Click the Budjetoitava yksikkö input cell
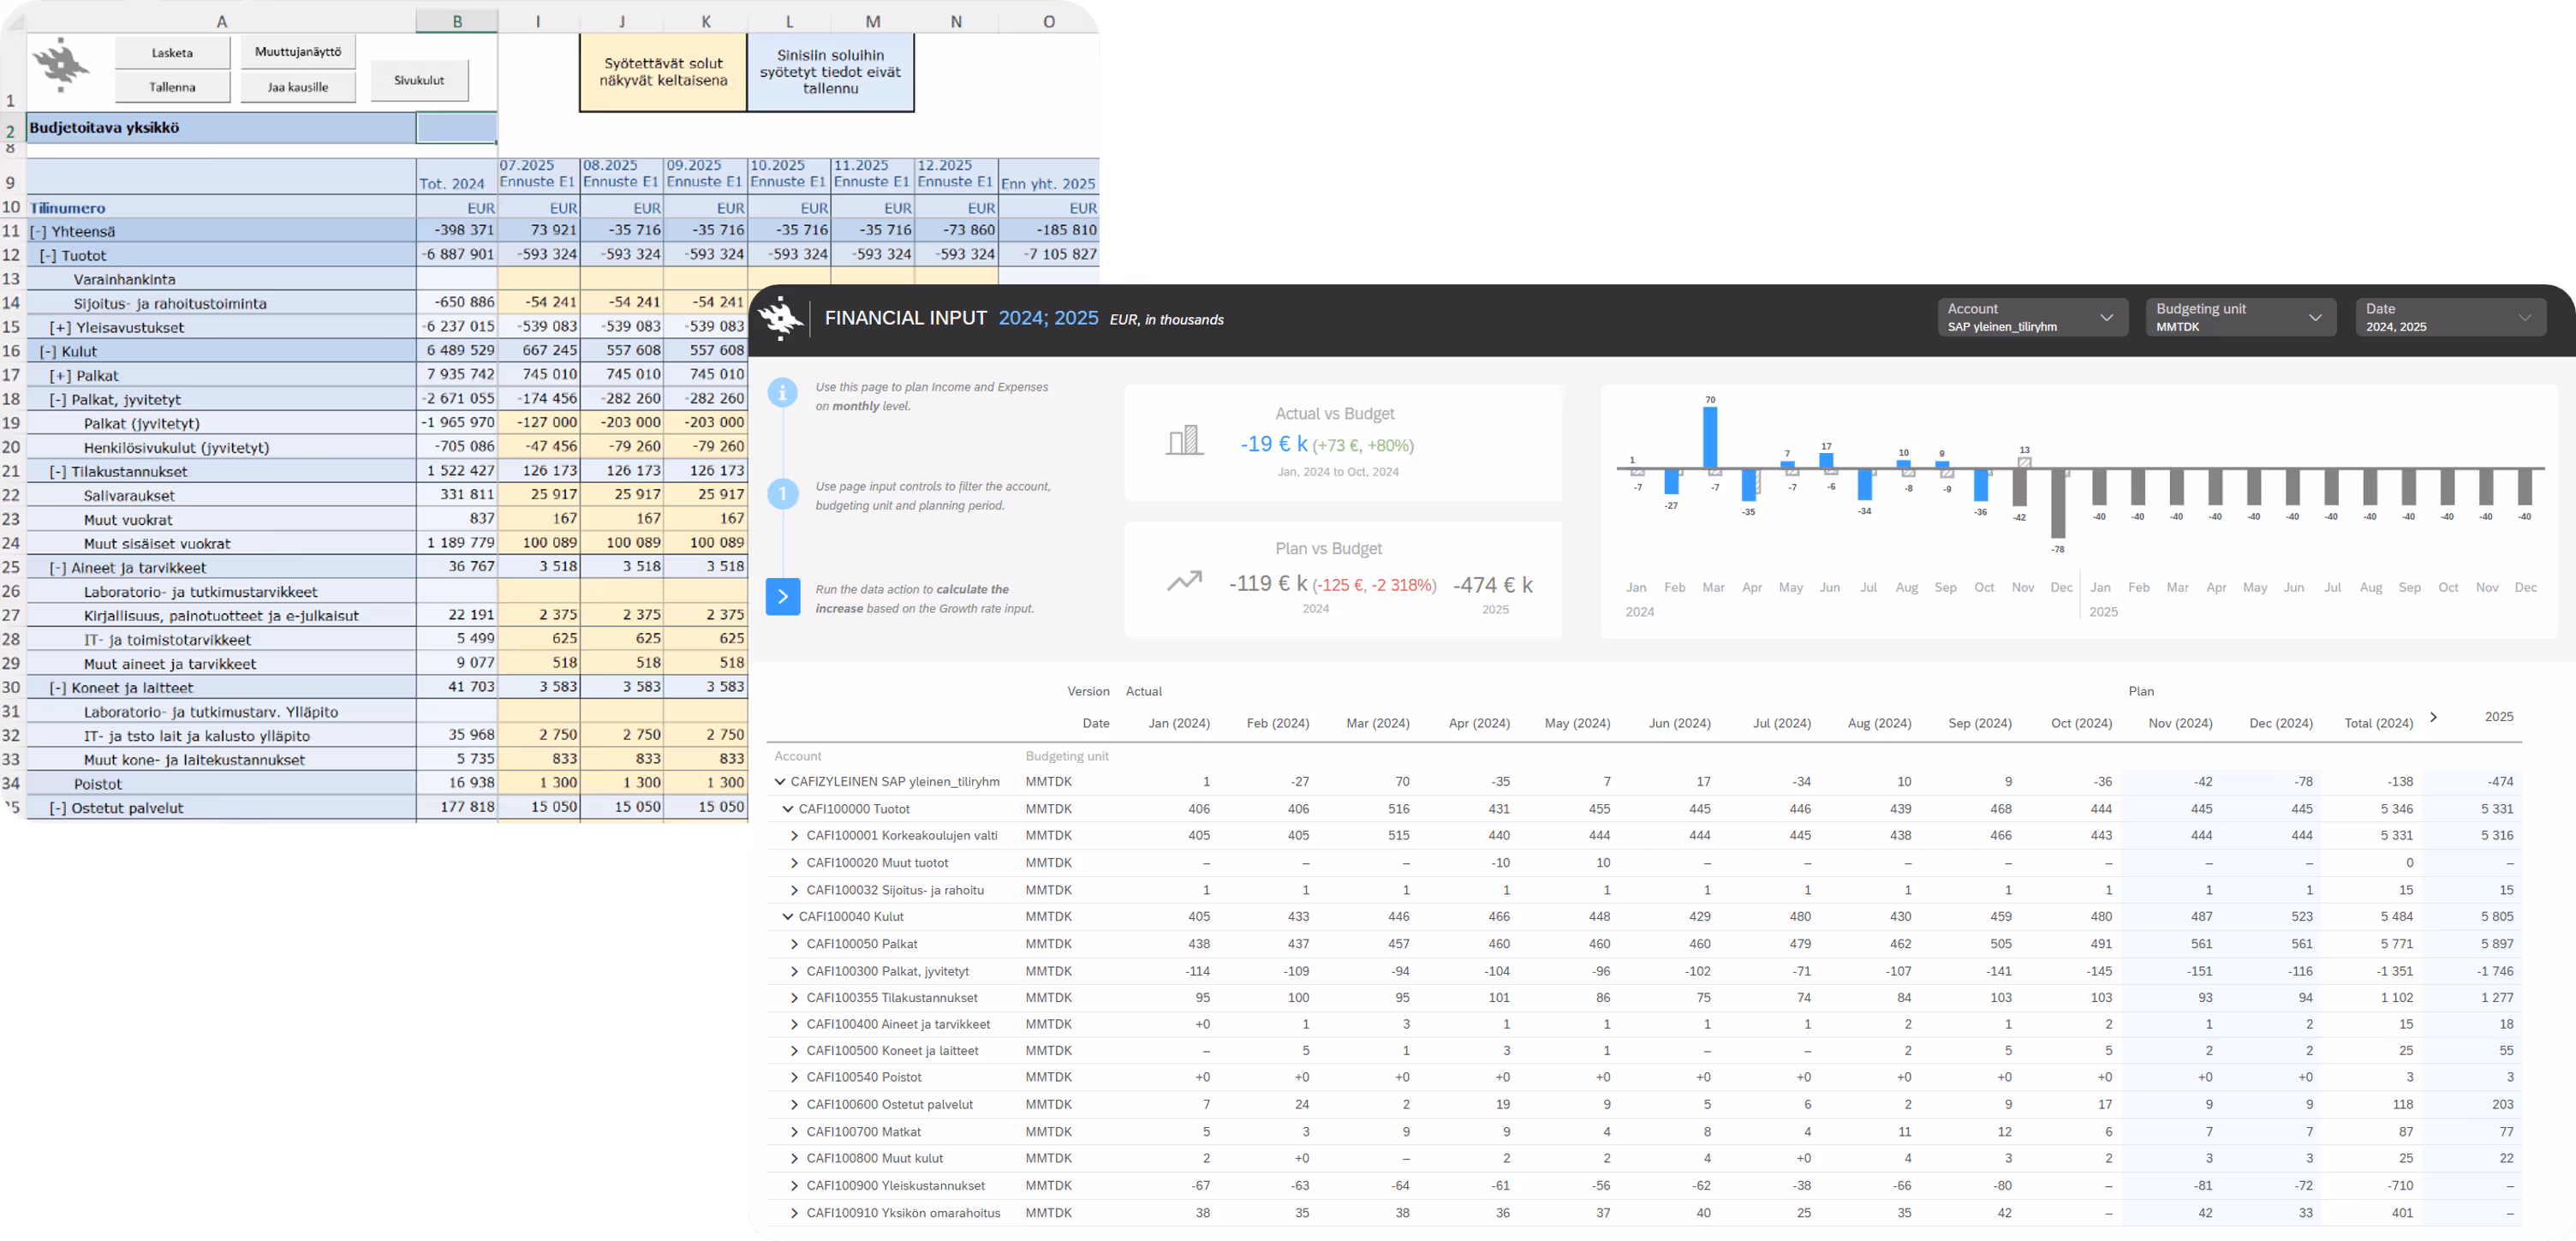Screen dimensions: 2576x1241 [456, 128]
